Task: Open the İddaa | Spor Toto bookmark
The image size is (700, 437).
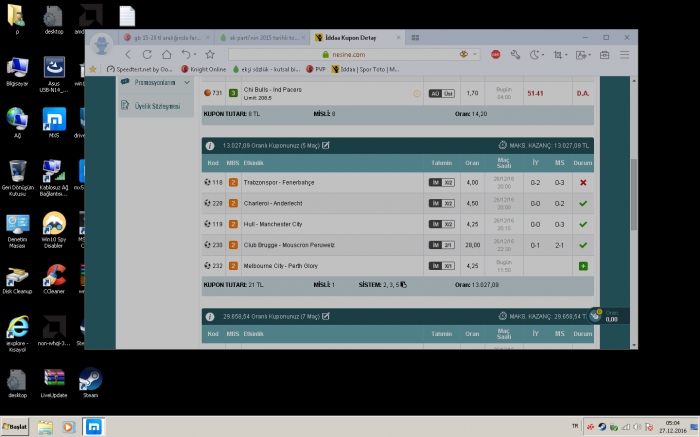Action: click(366, 69)
